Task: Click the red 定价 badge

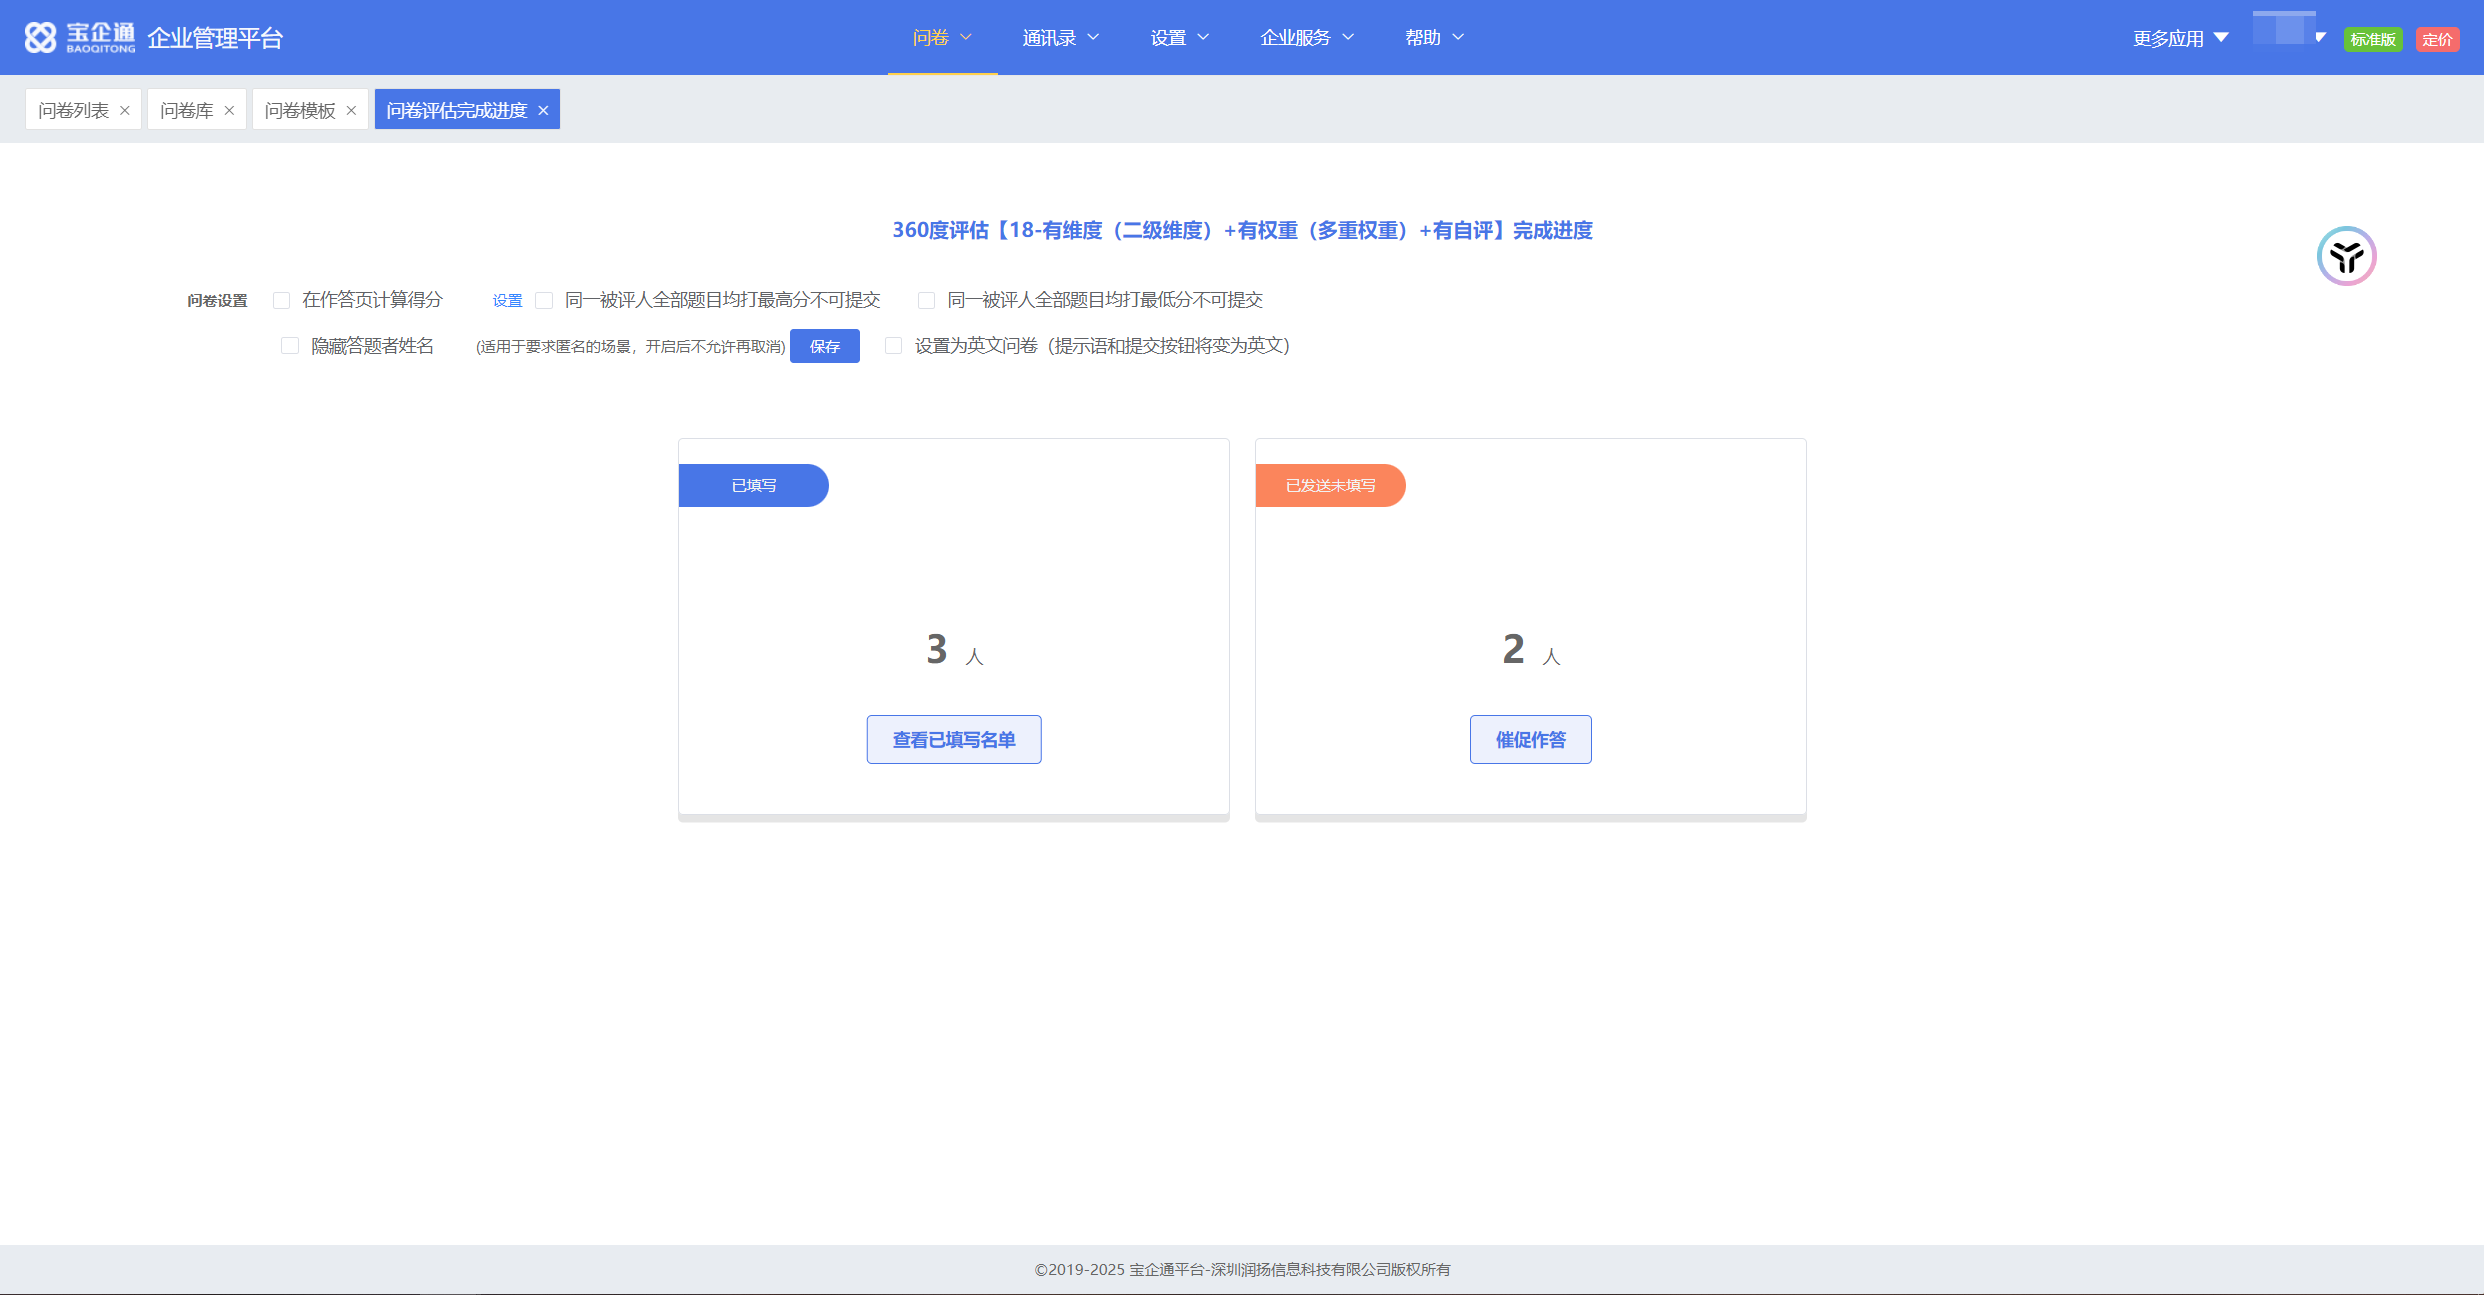Action: [2437, 39]
